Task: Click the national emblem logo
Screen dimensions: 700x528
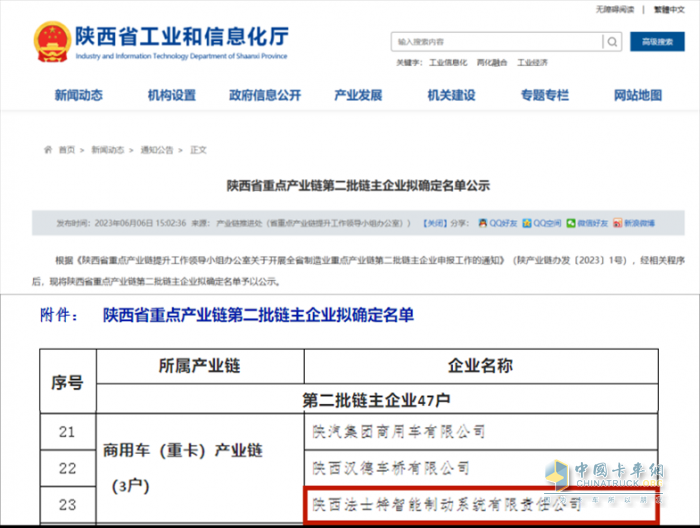Action: tap(52, 42)
